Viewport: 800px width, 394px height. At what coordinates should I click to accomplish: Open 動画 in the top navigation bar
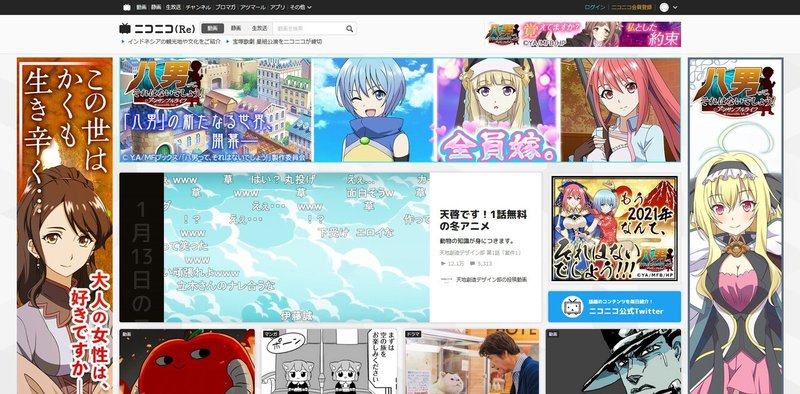point(141,7)
